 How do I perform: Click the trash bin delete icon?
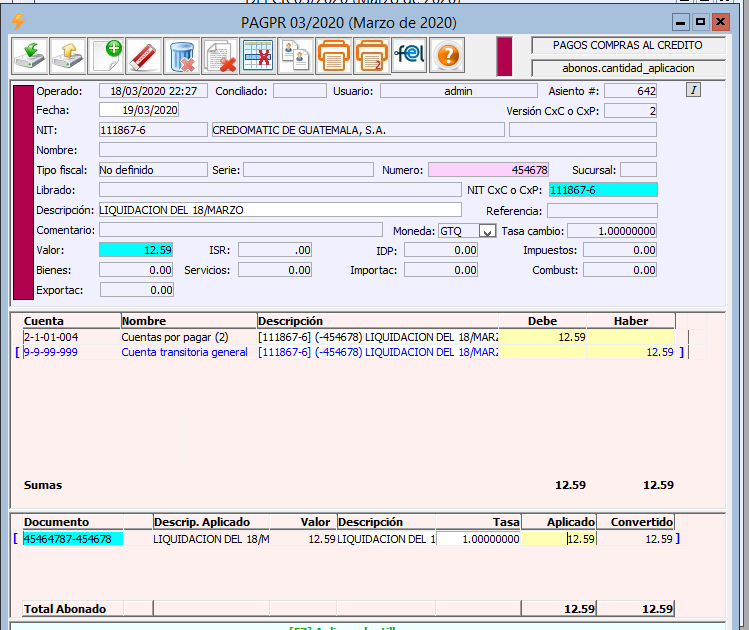point(182,55)
